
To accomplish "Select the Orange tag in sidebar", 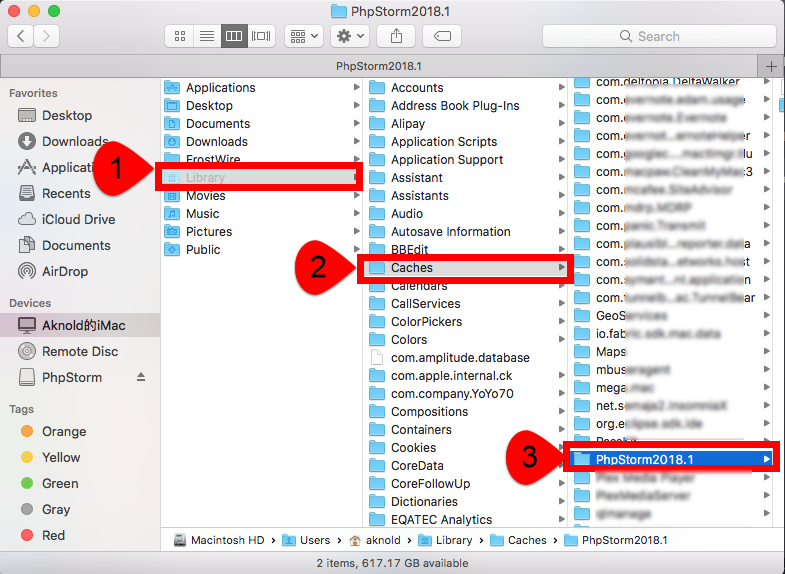I will [x=64, y=432].
